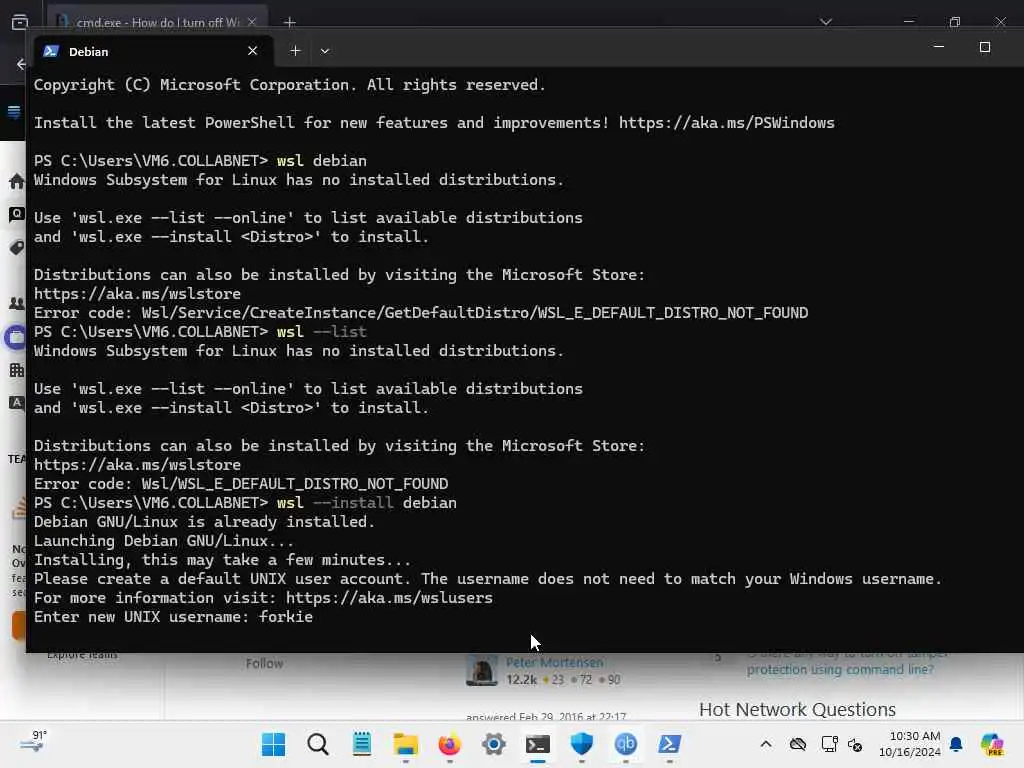The width and height of the screenshot is (1024, 768).
Task: Click the OneDrive cloud tray icon
Action: (x=797, y=744)
